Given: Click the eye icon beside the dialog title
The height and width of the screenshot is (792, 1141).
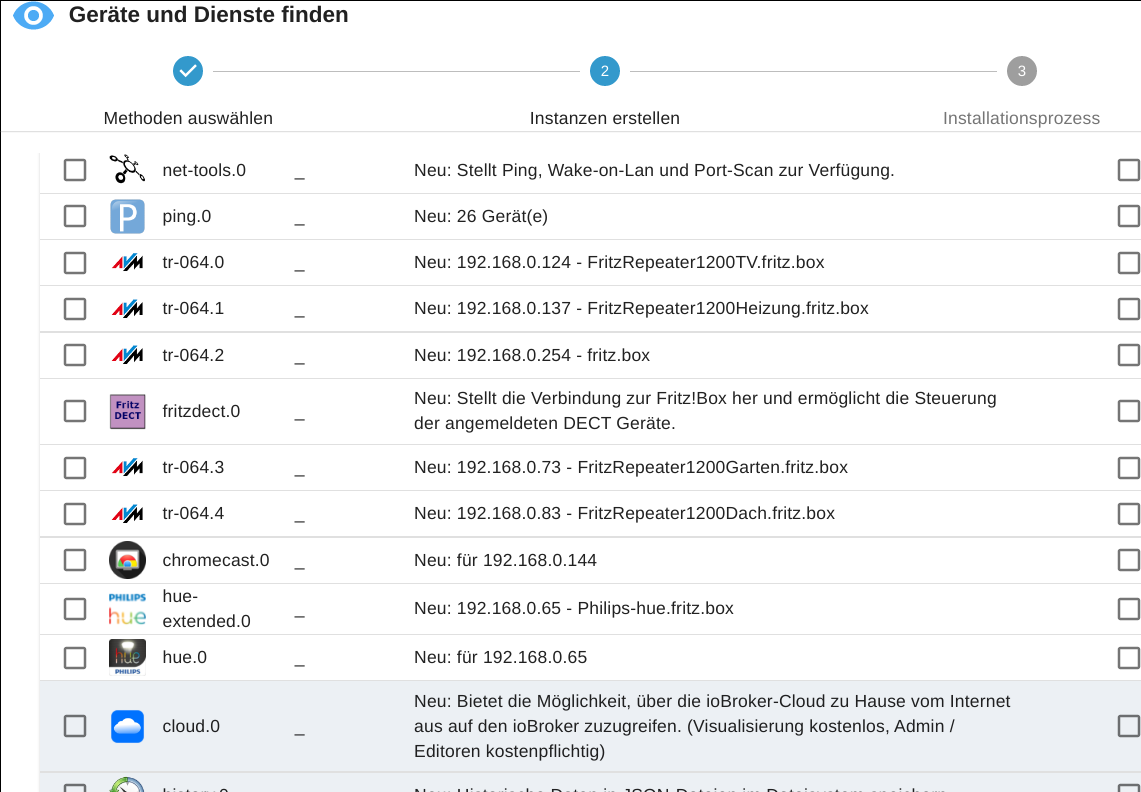Looking at the screenshot, I should click(x=33, y=15).
